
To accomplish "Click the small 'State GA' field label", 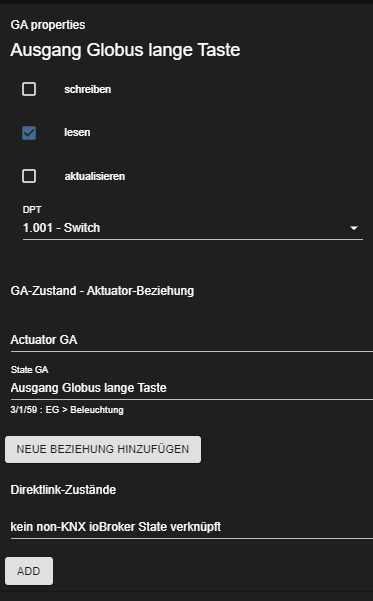I will 30,370.
